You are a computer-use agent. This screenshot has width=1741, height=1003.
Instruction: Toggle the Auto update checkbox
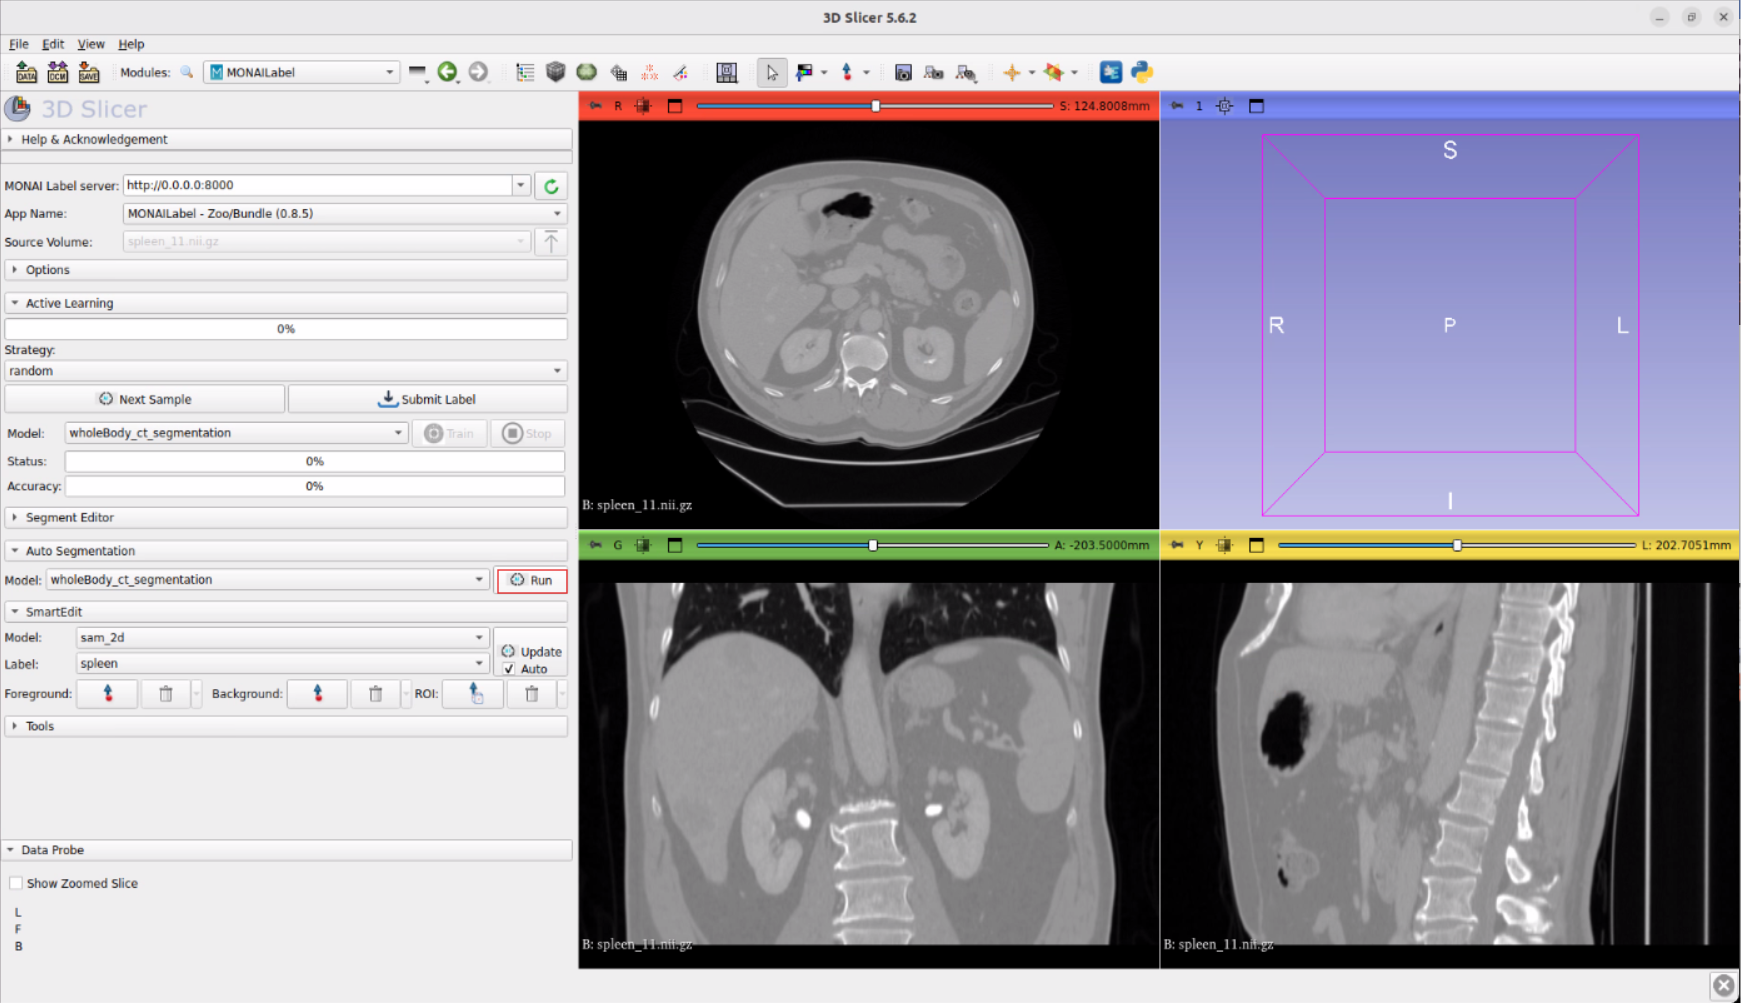pos(509,669)
